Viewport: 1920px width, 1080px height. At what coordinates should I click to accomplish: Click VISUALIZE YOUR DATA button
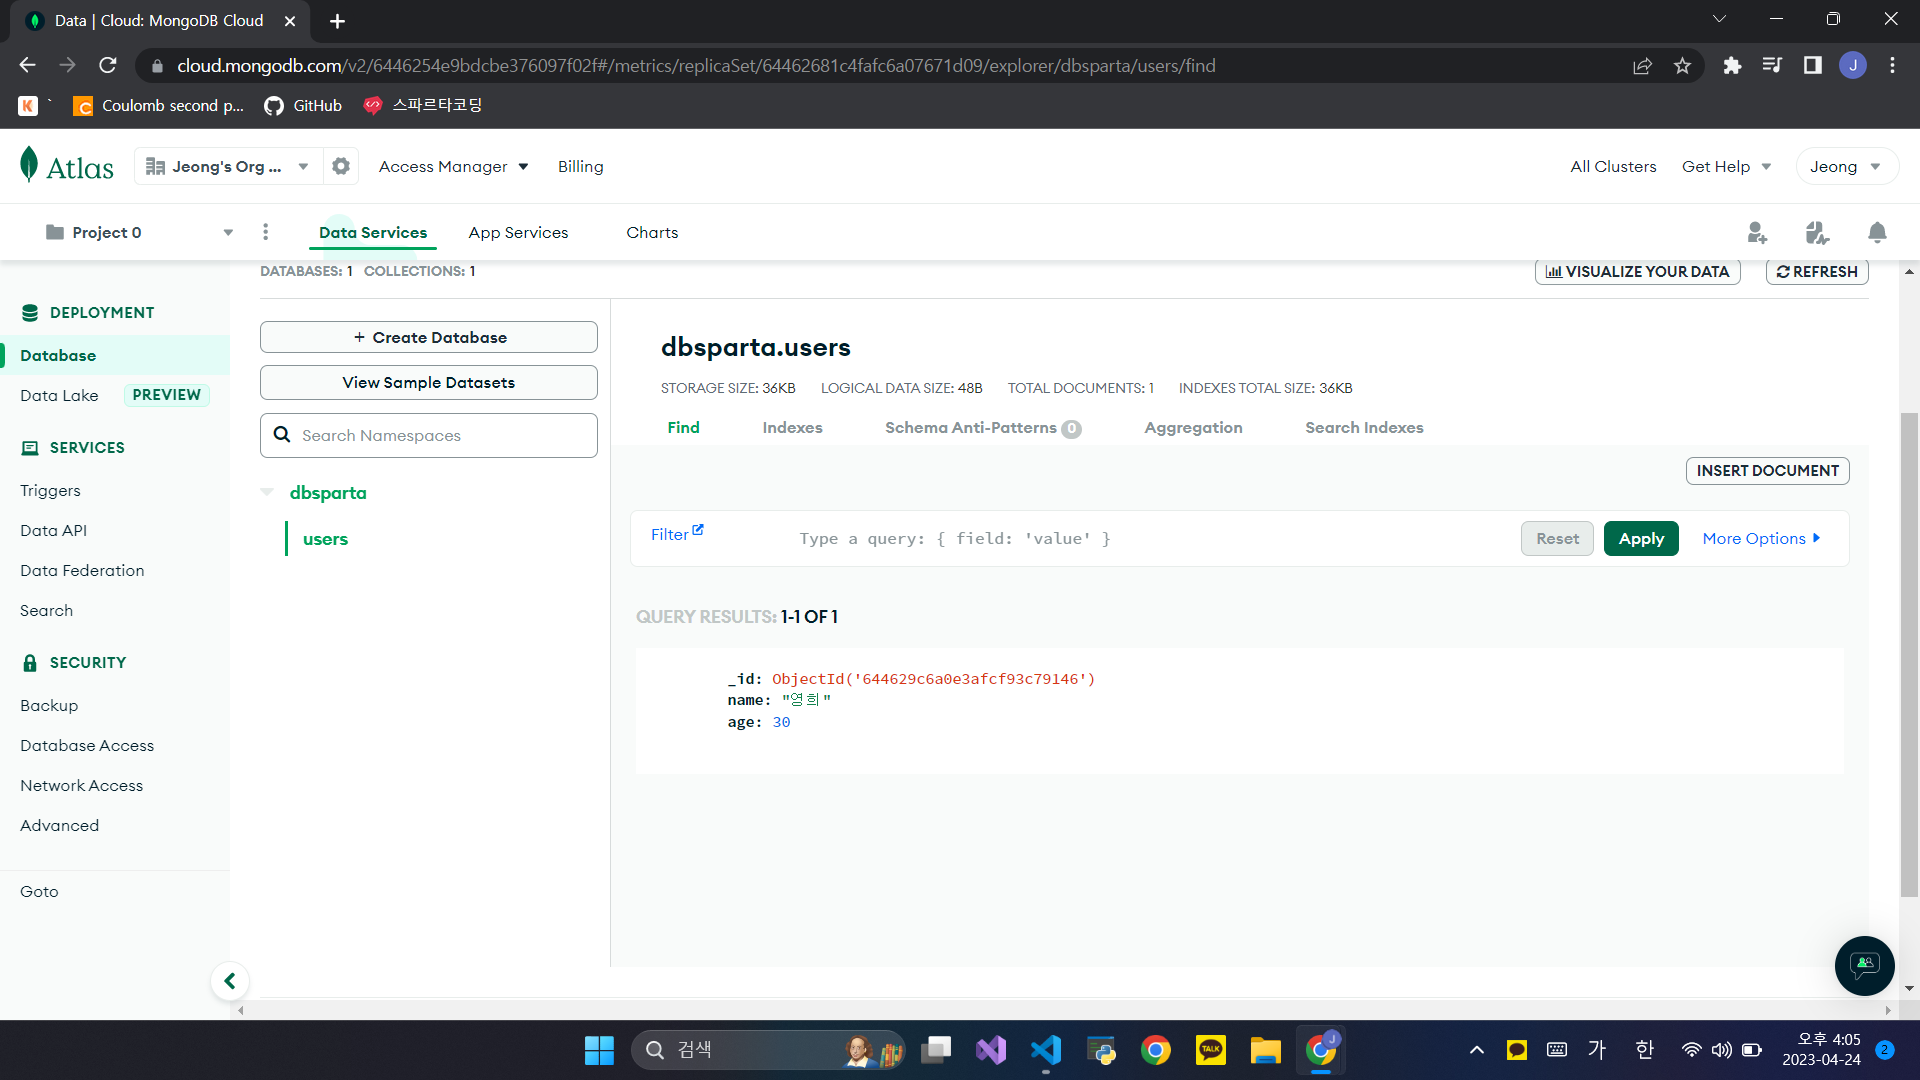click(x=1637, y=271)
